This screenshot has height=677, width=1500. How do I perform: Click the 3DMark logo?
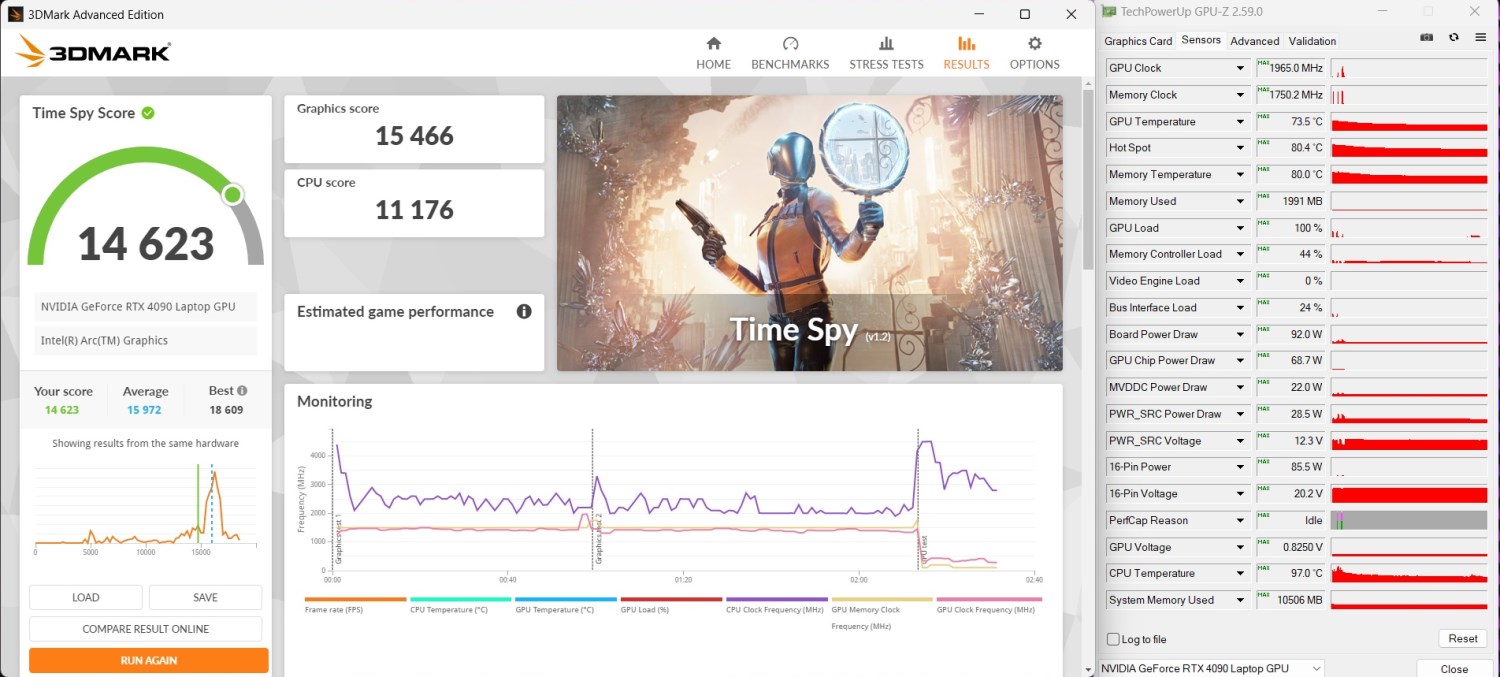coord(93,52)
